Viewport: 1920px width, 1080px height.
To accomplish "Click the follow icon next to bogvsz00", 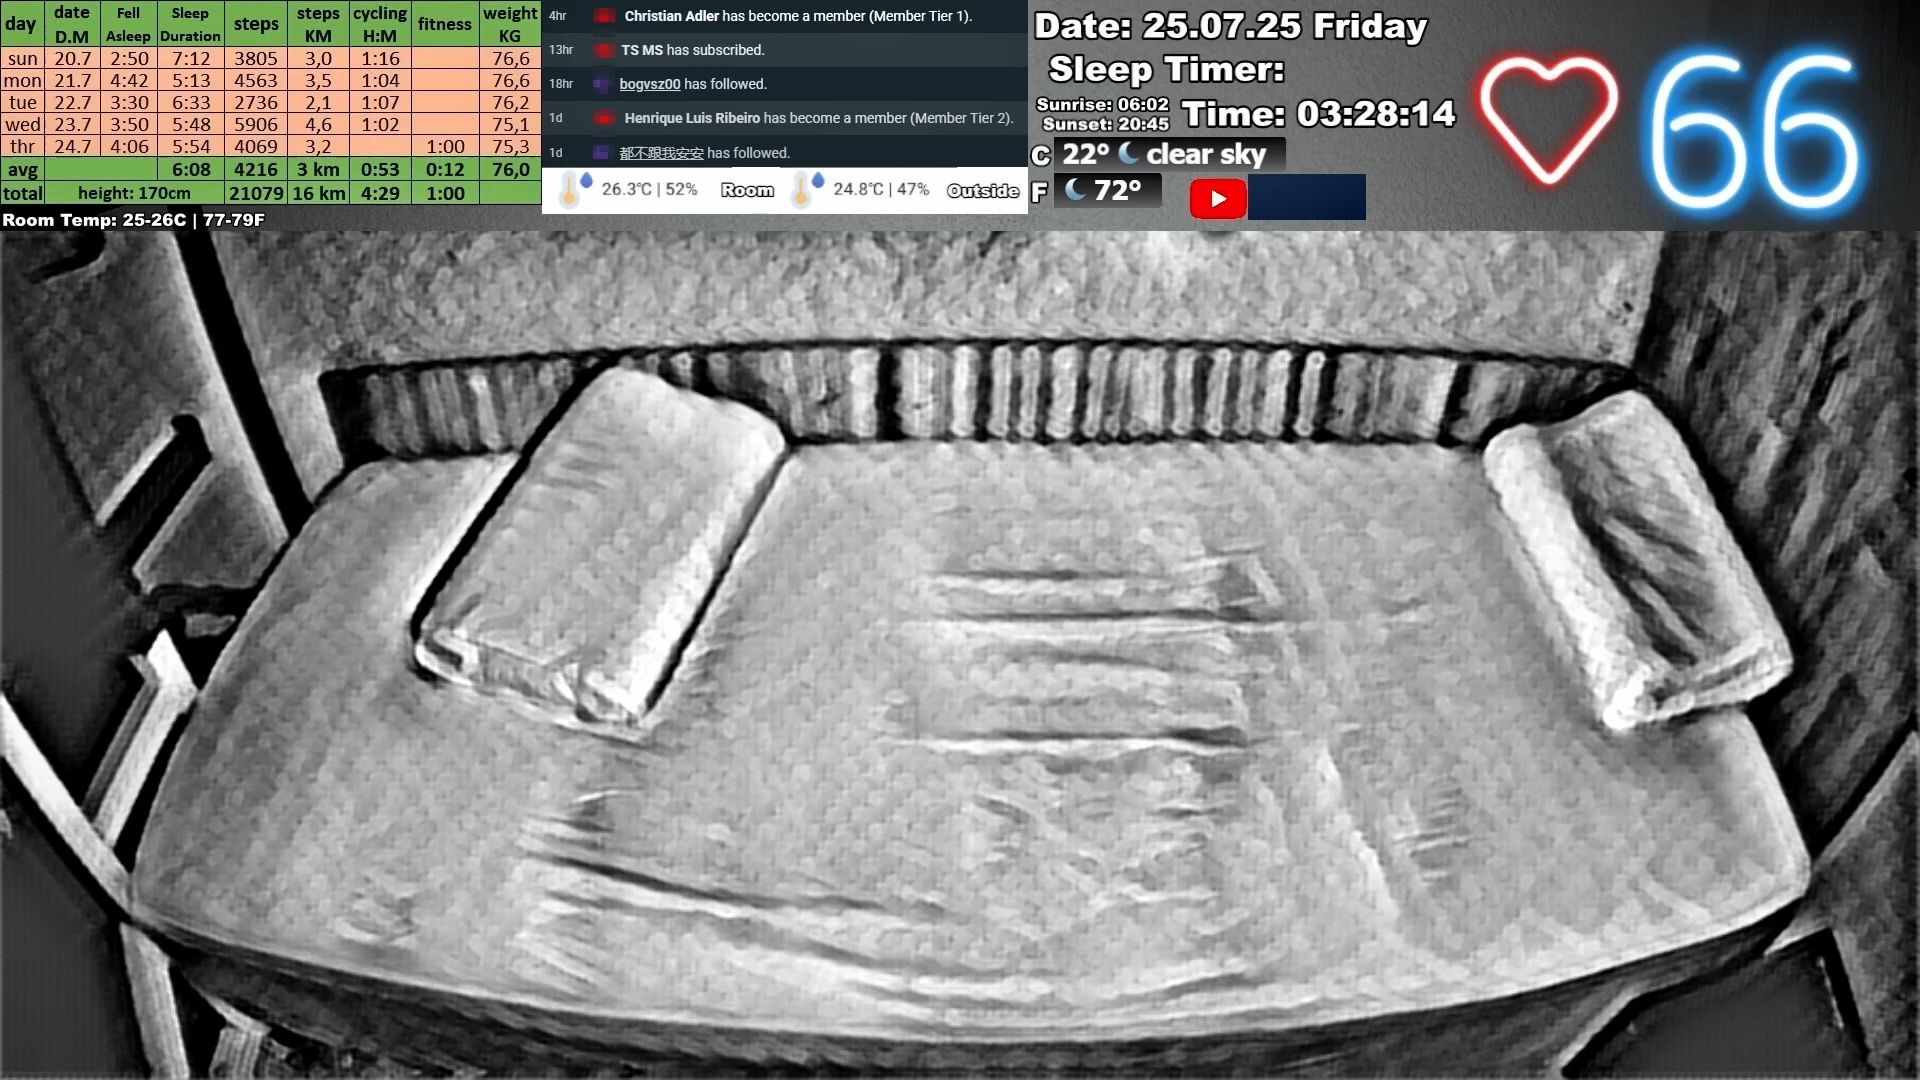I will click(601, 84).
